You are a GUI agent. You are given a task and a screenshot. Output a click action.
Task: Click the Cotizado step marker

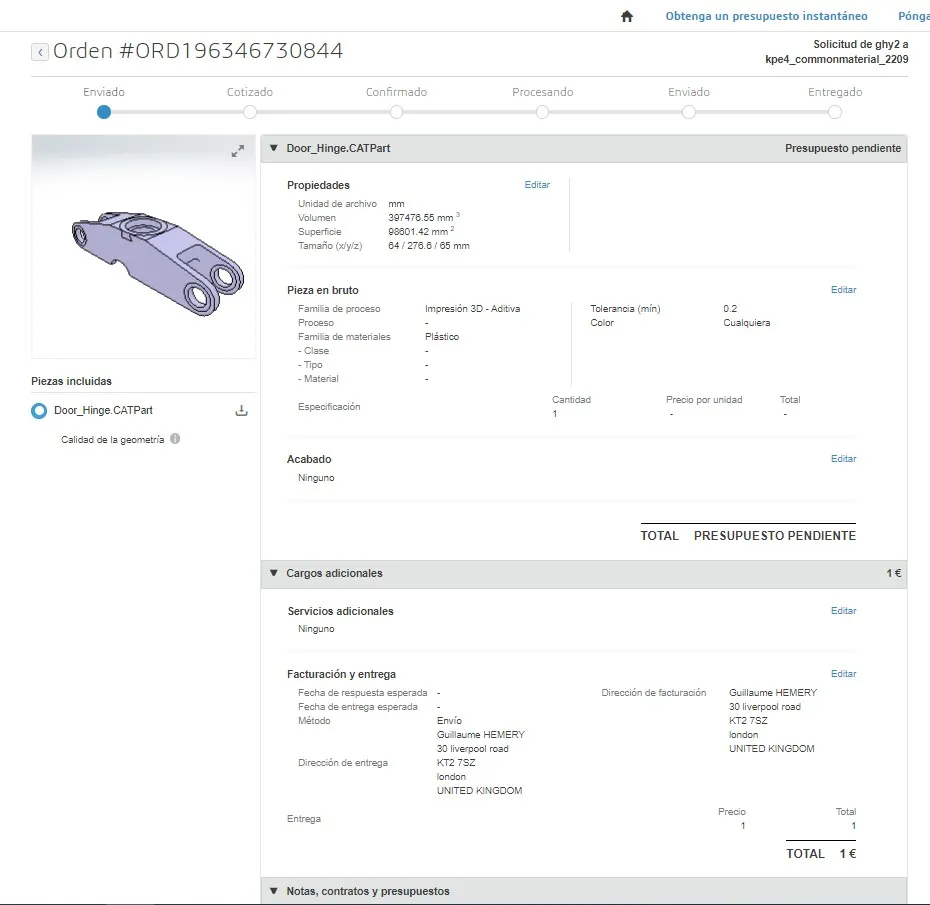pyautogui.click(x=250, y=112)
